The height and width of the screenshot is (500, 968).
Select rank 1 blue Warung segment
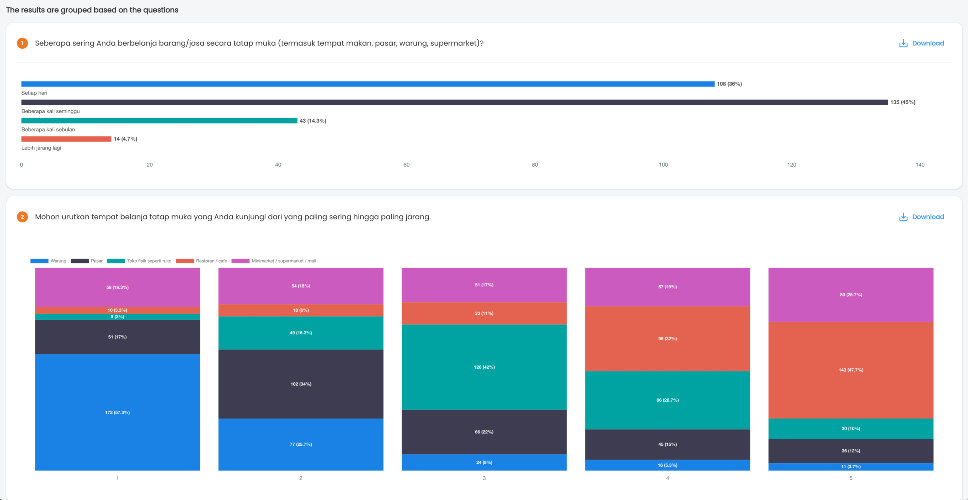(x=117, y=412)
